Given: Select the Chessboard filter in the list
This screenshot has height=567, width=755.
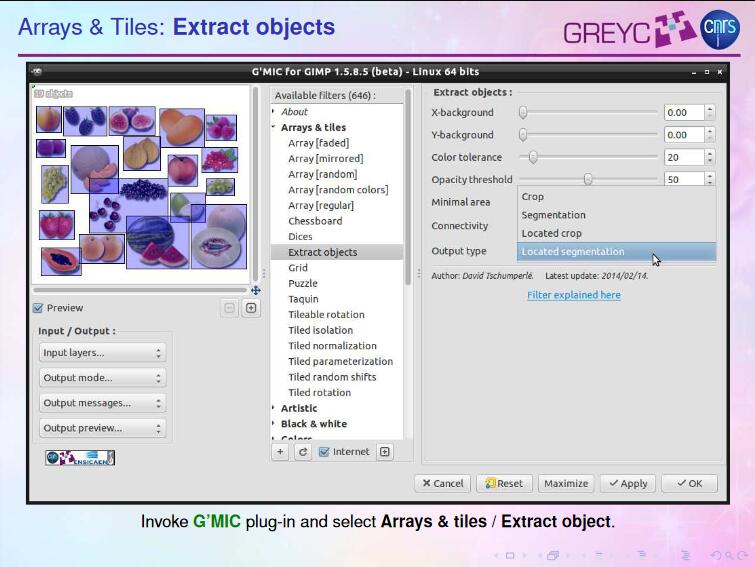Looking at the screenshot, I should tap(315, 221).
